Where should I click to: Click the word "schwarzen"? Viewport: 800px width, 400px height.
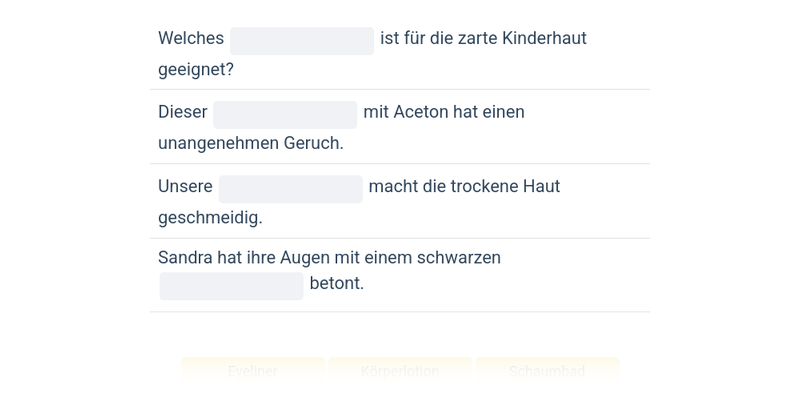point(460,258)
